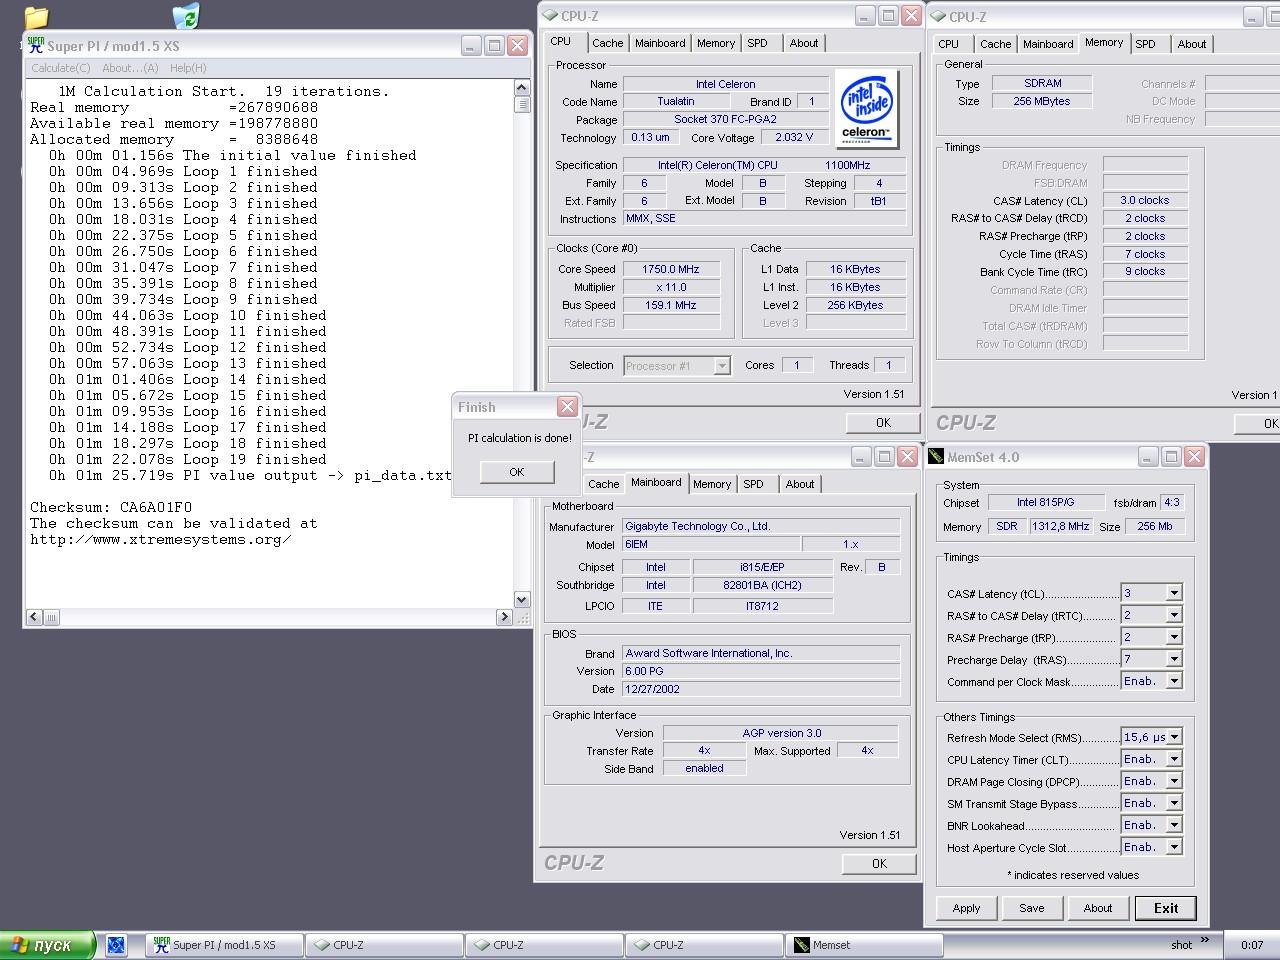
Task: Click the Southbridge value 82801BA (ICH2)
Action: [x=763, y=585]
